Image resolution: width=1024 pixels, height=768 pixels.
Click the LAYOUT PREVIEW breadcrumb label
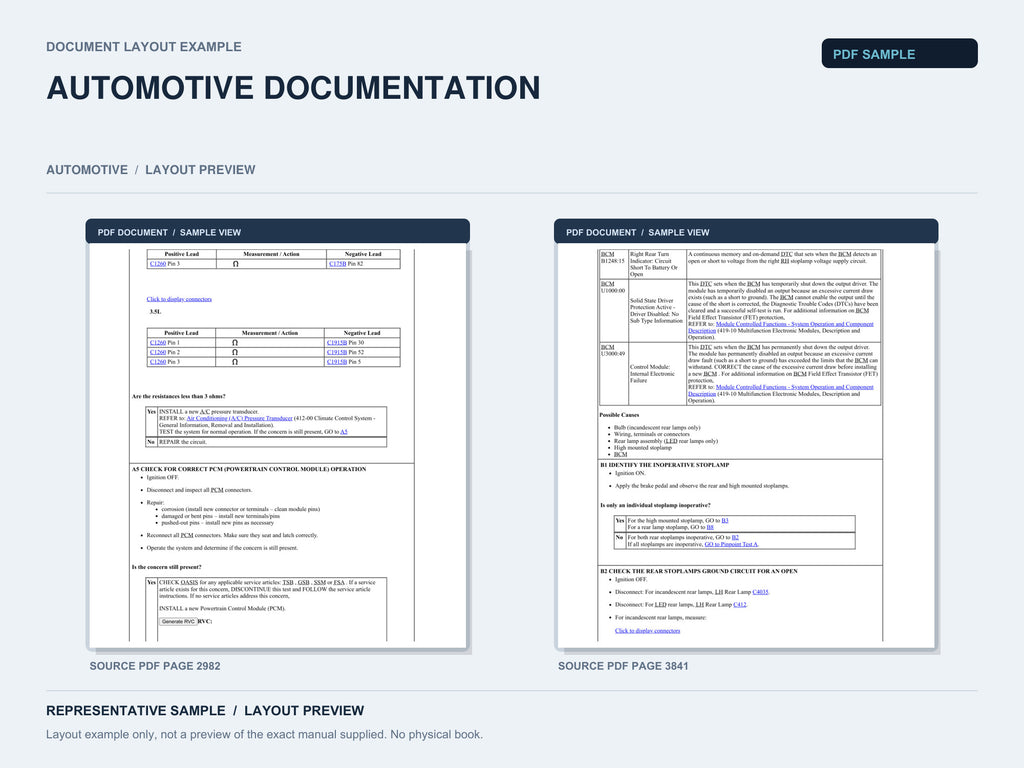click(x=200, y=170)
